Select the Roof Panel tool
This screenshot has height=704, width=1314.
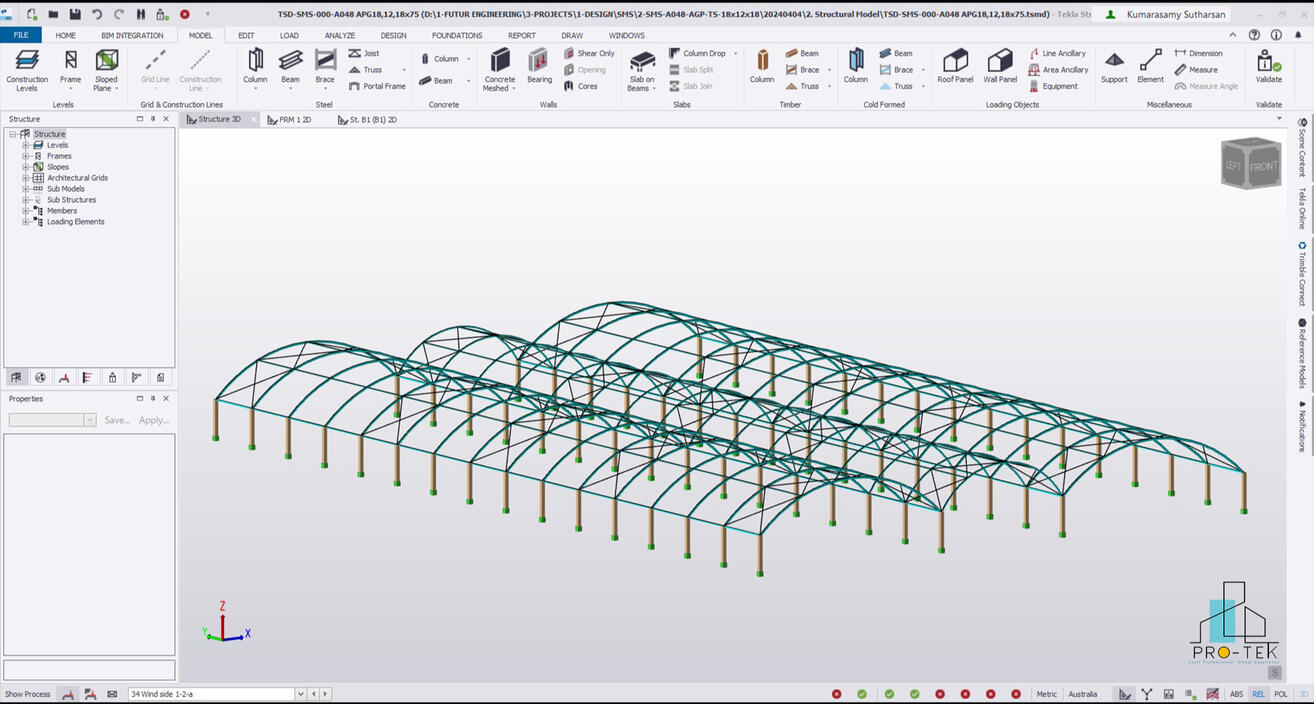point(954,68)
